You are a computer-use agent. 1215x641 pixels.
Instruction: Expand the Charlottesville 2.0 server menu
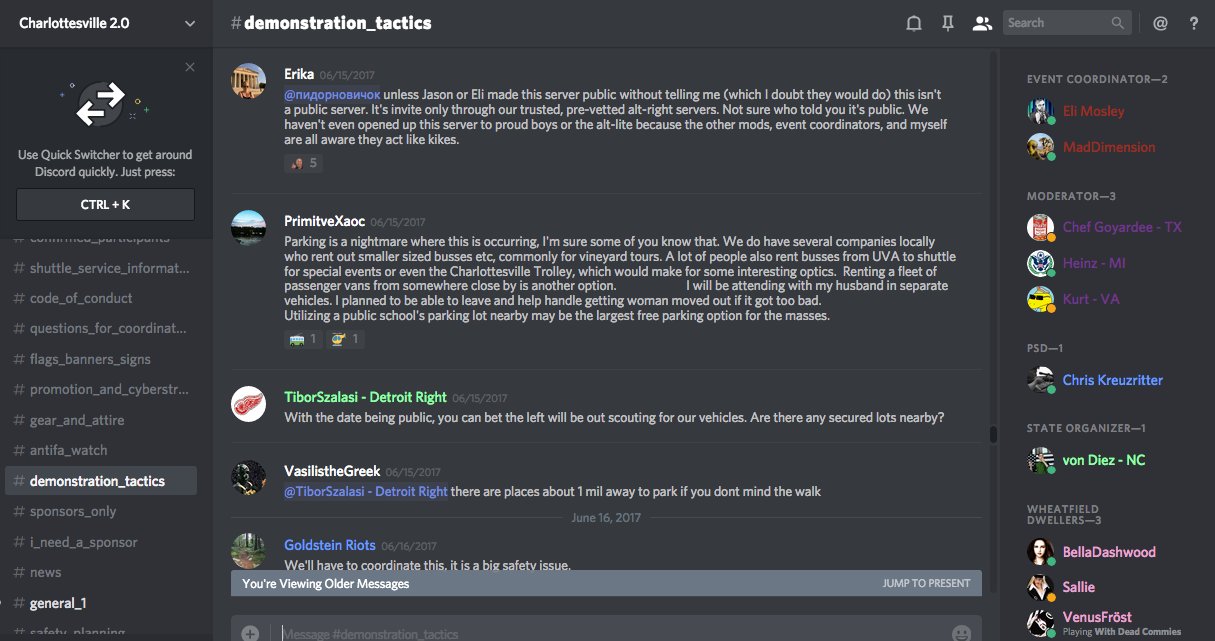(190, 23)
